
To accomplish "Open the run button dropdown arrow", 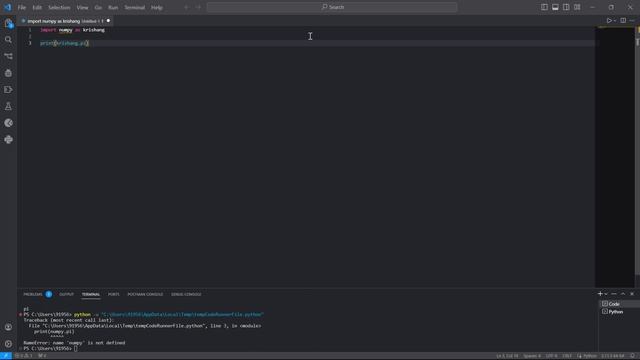I will point(614,20).
